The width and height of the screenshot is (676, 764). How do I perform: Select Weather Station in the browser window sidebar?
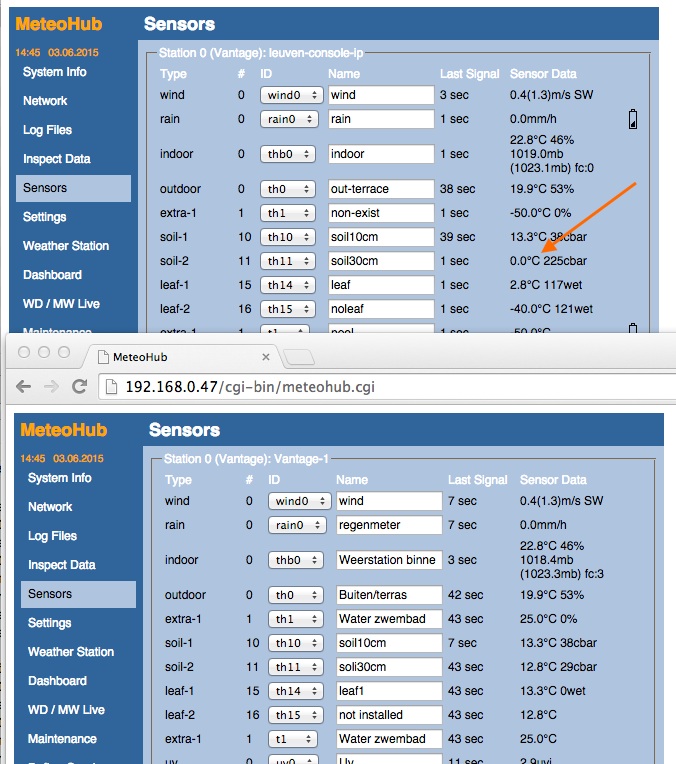[70, 652]
